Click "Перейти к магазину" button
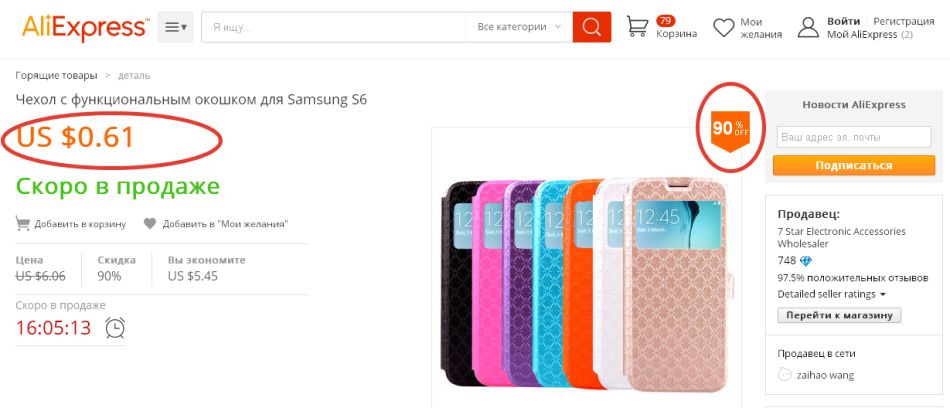950x408 pixels. (x=839, y=315)
